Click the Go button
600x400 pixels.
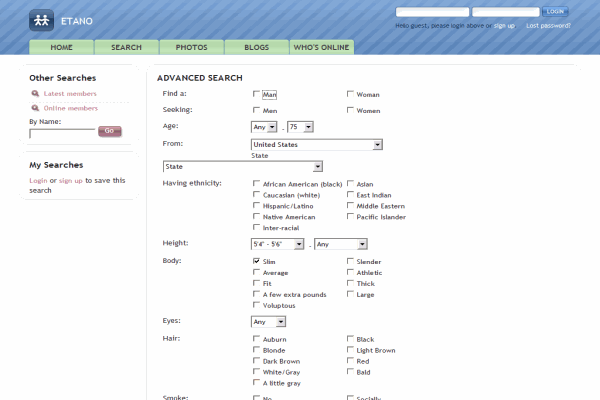pos(109,131)
